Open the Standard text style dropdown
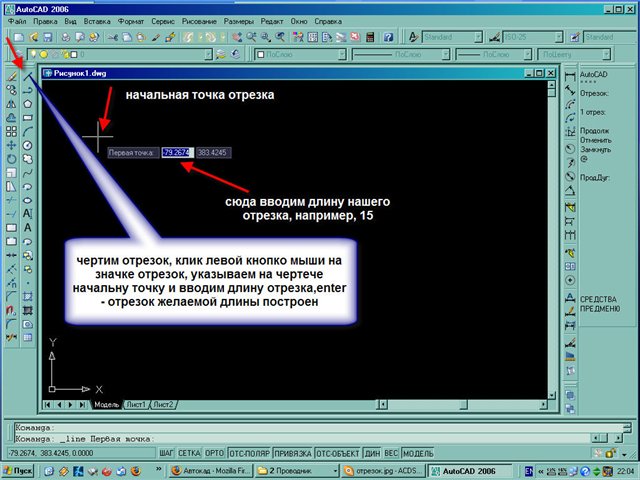This screenshot has height=480, width=640. click(478, 35)
